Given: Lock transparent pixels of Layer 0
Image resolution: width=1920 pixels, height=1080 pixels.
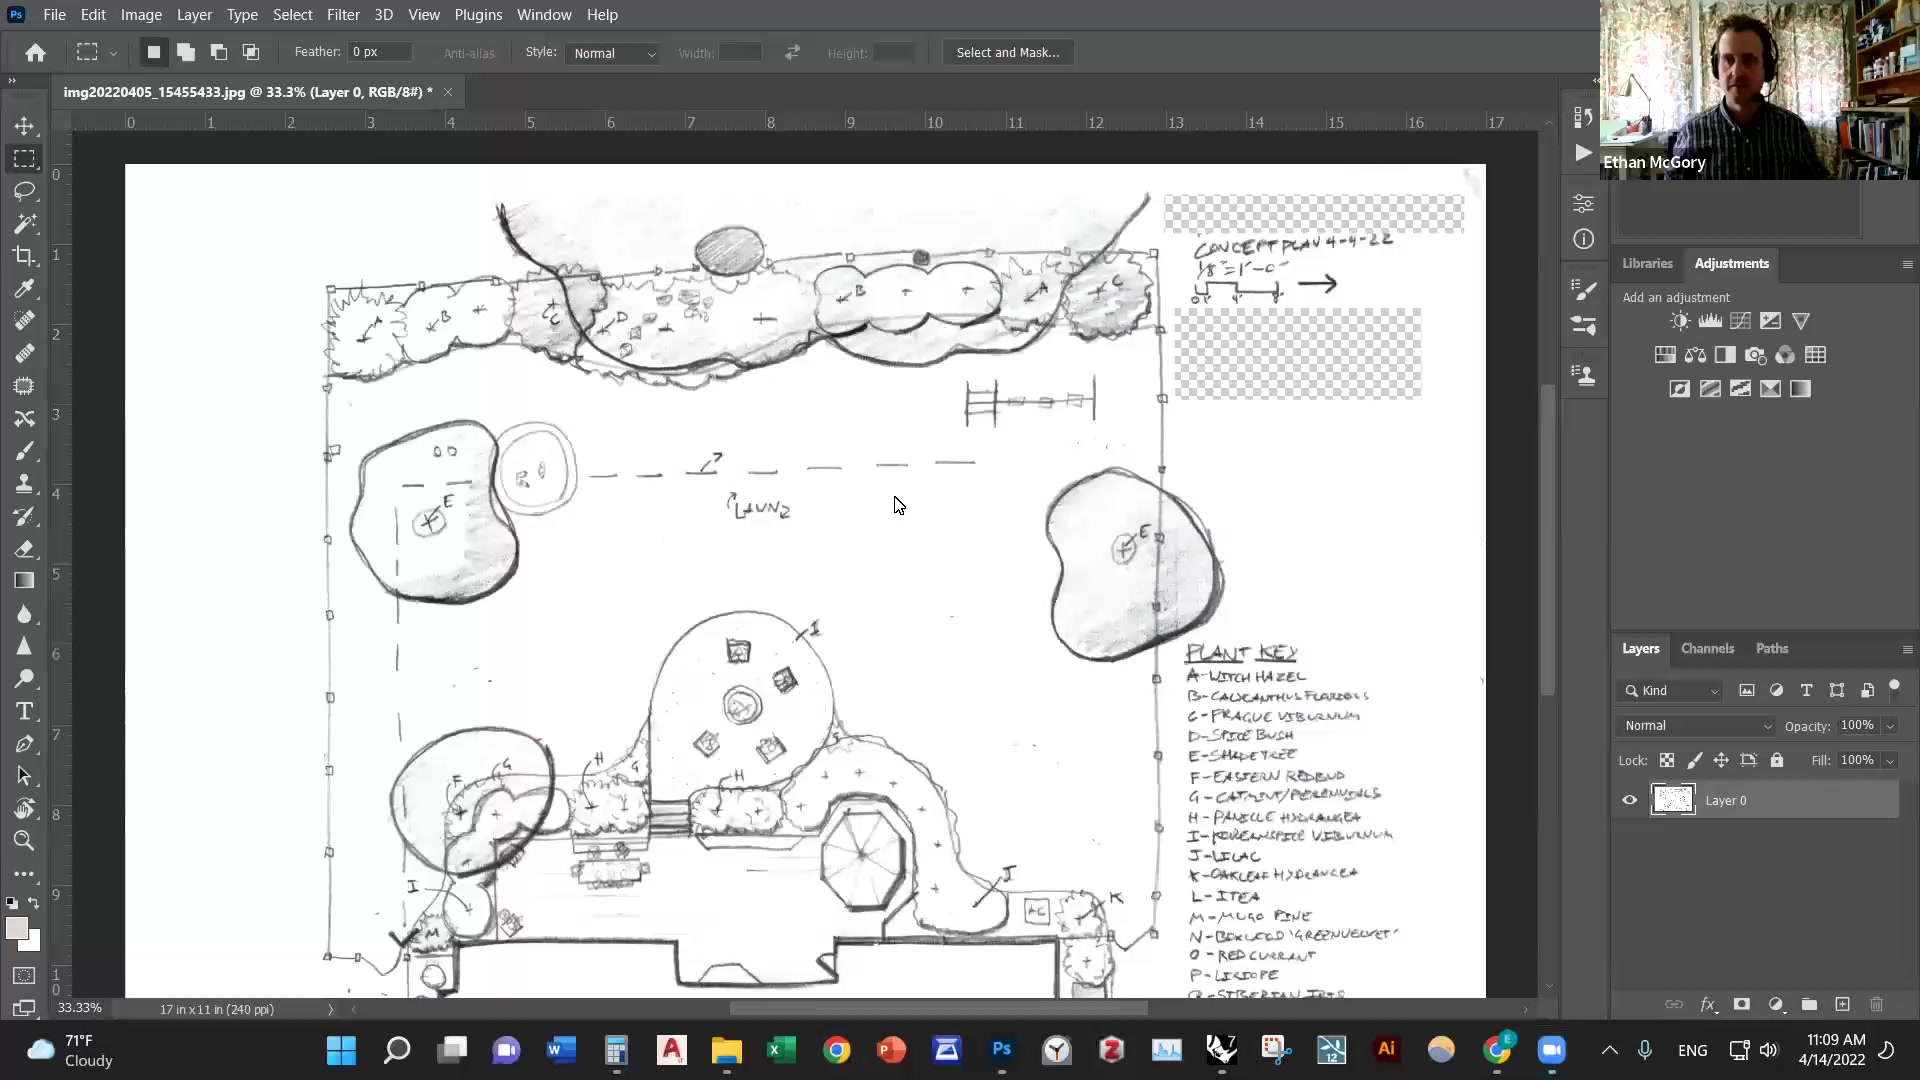Looking at the screenshot, I should coord(1667,760).
